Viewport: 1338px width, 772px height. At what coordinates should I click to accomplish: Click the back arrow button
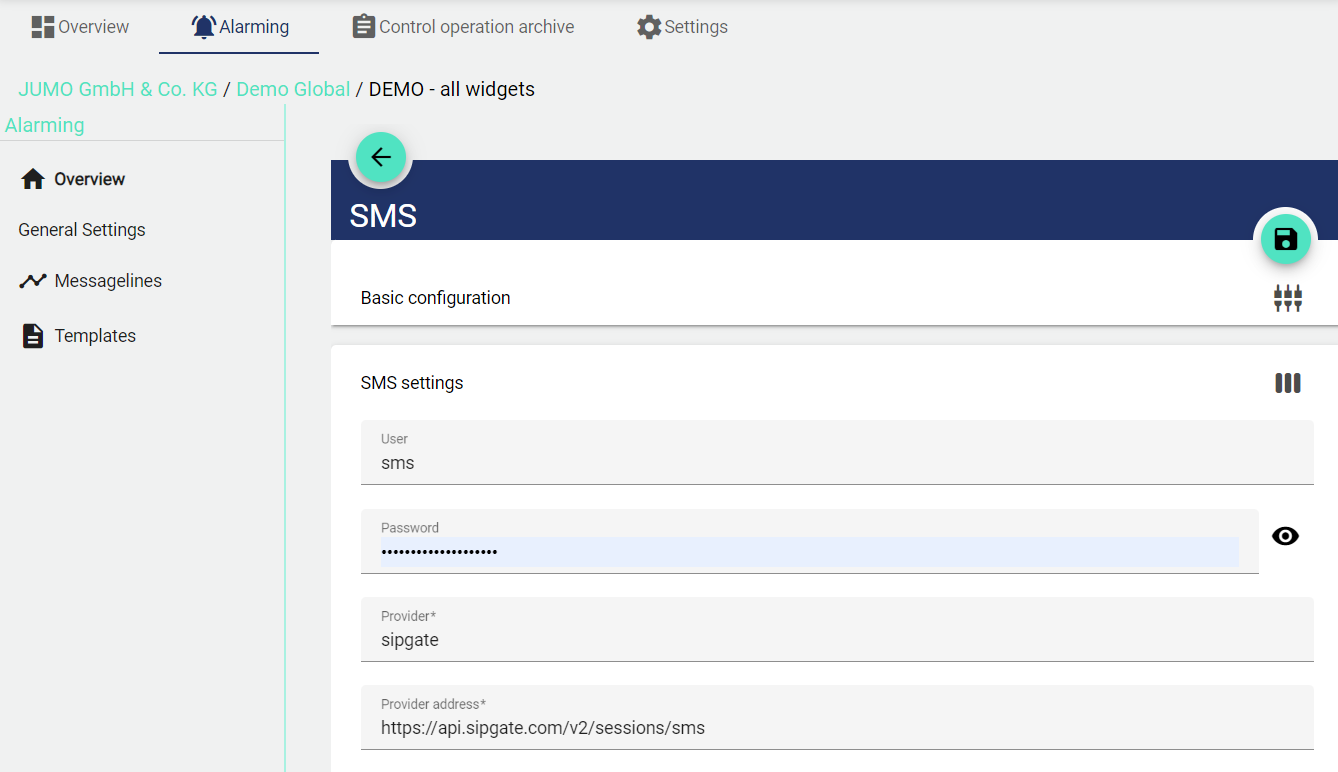[x=380, y=157]
